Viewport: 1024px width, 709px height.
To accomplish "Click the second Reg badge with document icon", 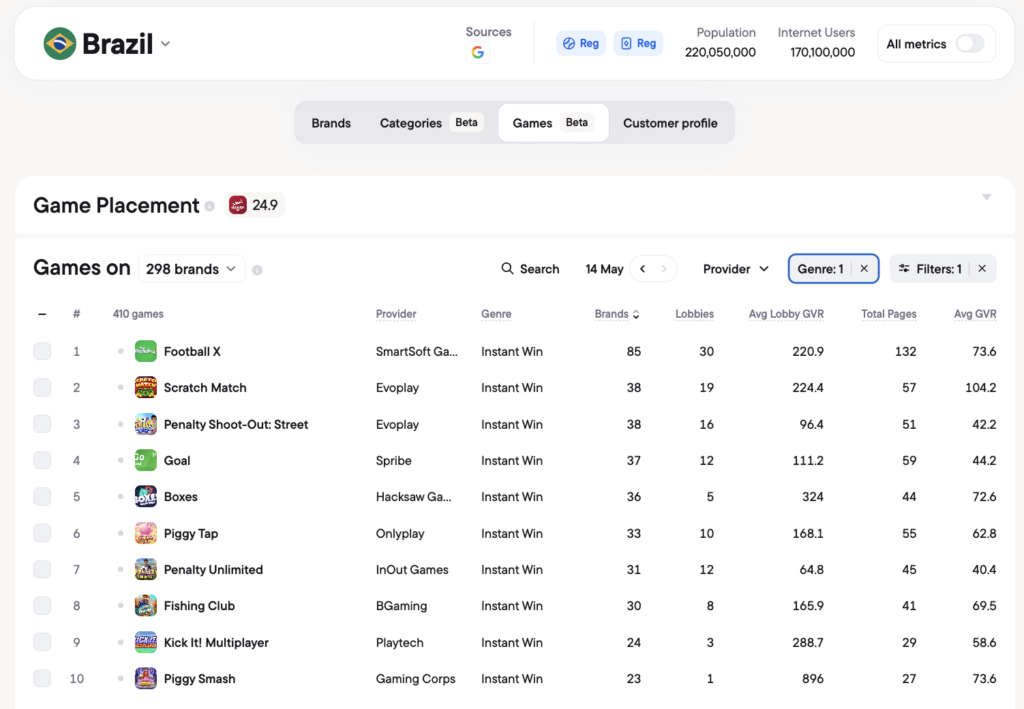I will [637, 43].
